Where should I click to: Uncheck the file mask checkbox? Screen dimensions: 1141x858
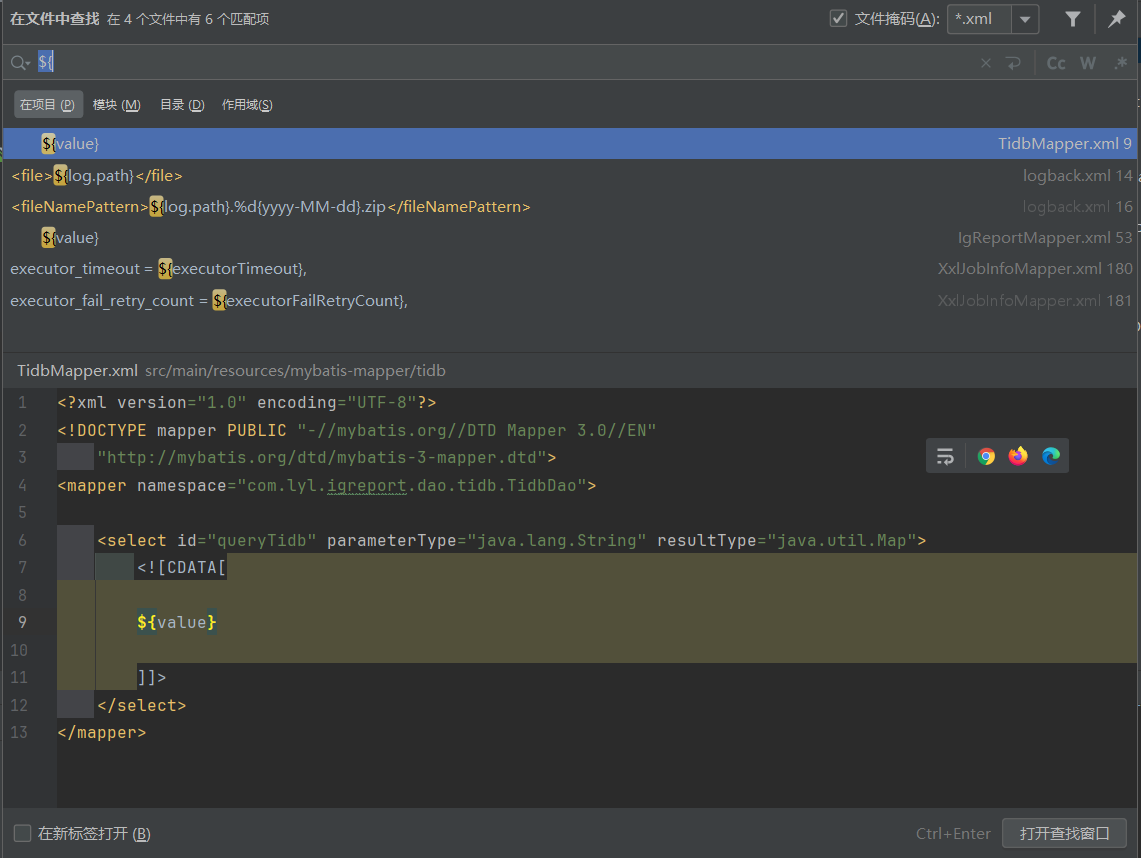[838, 19]
